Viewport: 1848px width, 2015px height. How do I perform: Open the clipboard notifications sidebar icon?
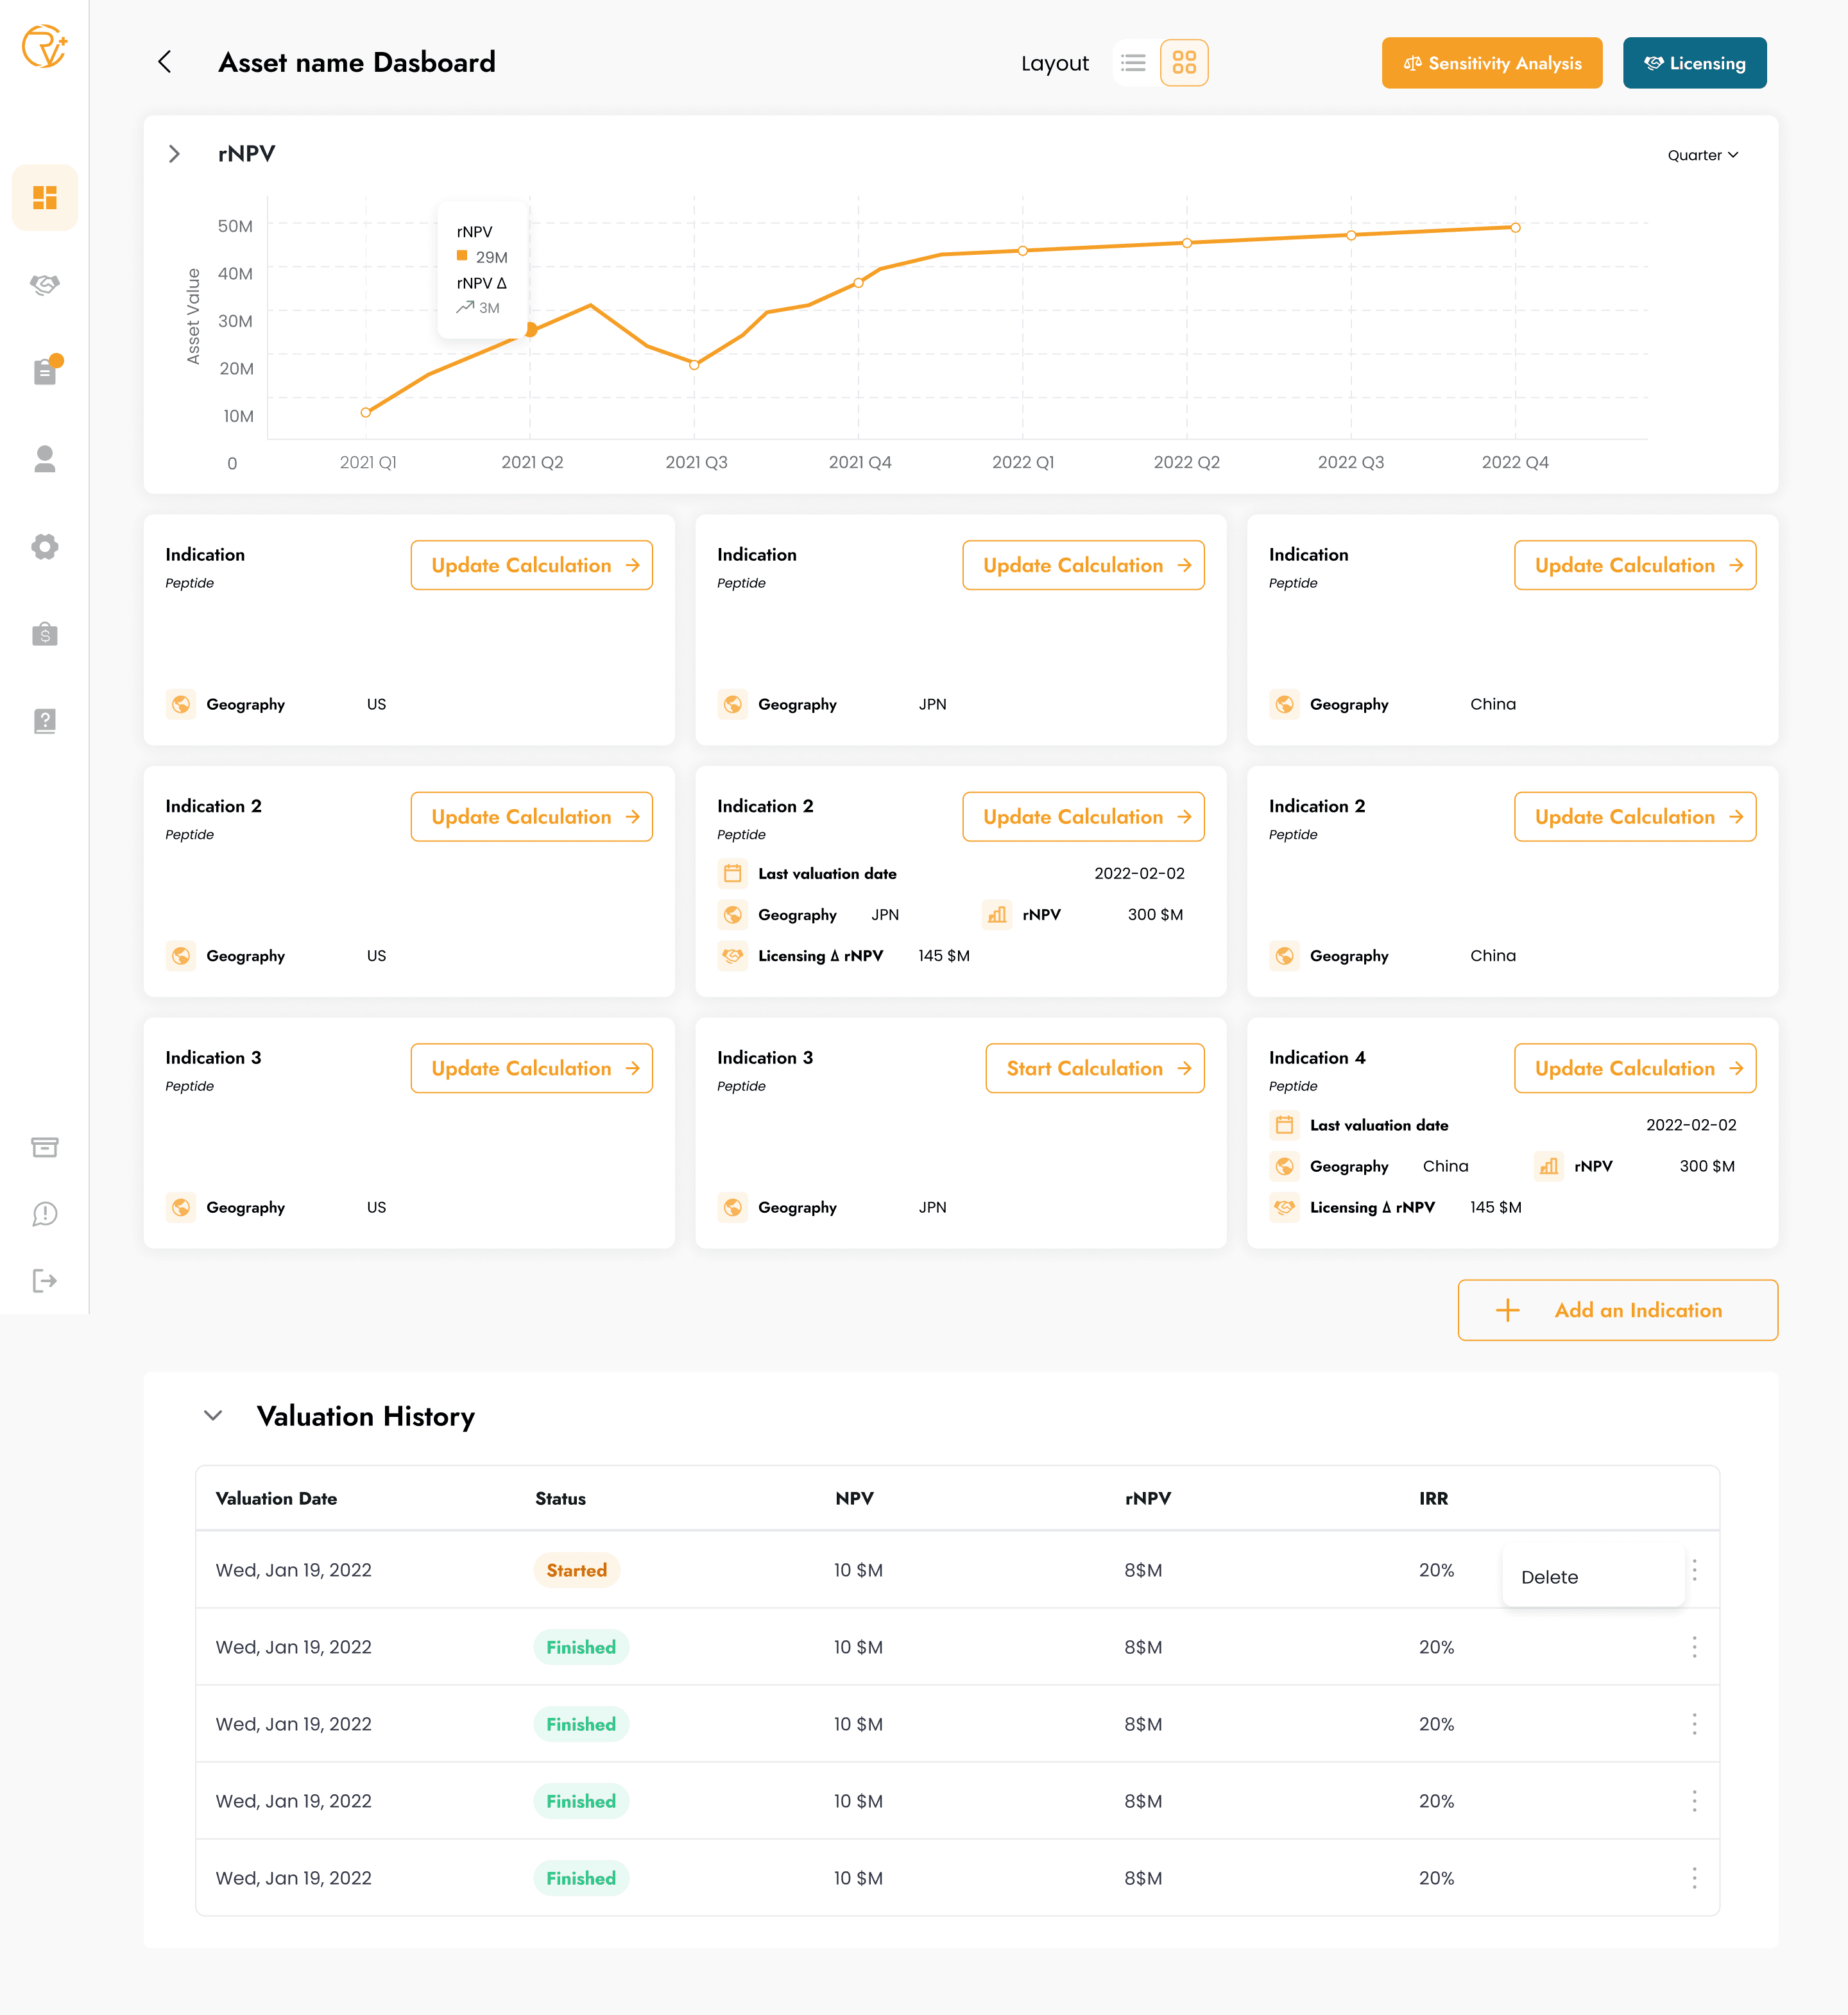click(x=45, y=371)
